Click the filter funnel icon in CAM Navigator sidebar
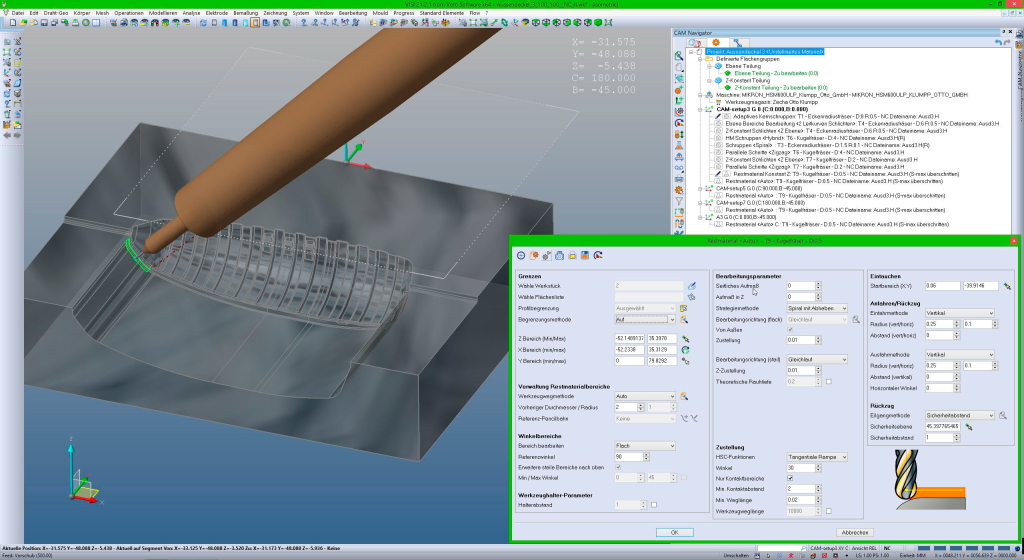This screenshot has width=1024, height=560. pyautogui.click(x=679, y=201)
